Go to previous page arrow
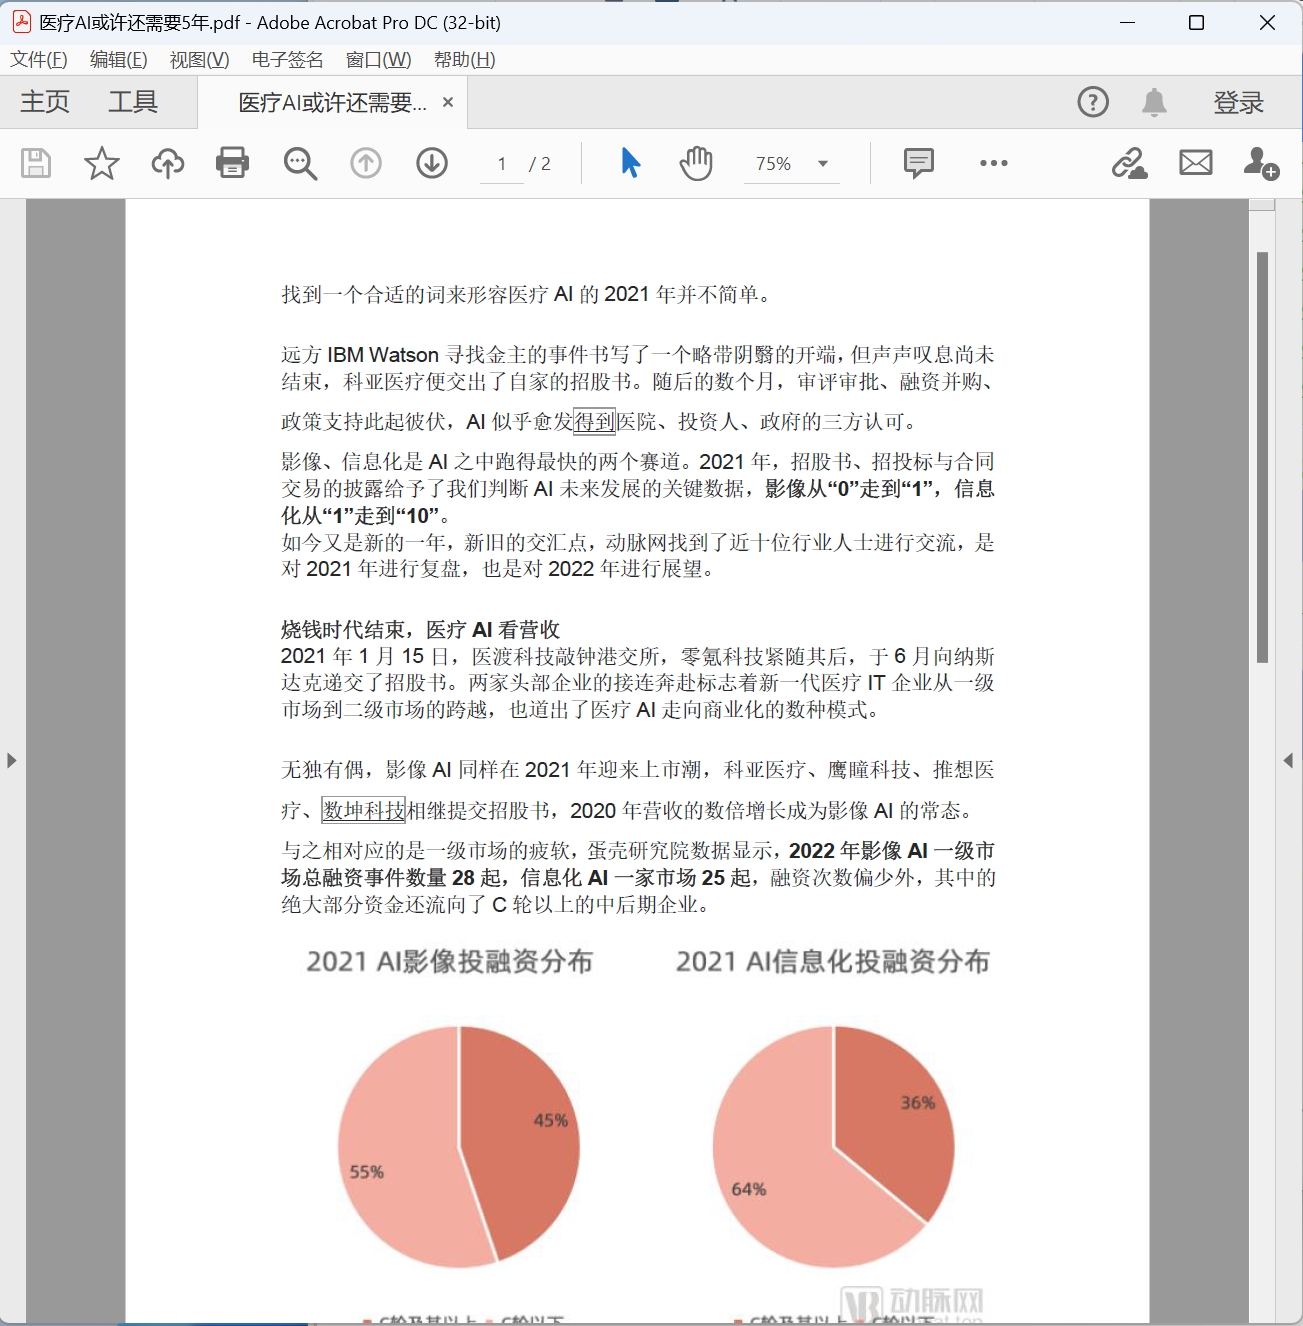Viewport: 1303px width, 1326px height. 366,163
